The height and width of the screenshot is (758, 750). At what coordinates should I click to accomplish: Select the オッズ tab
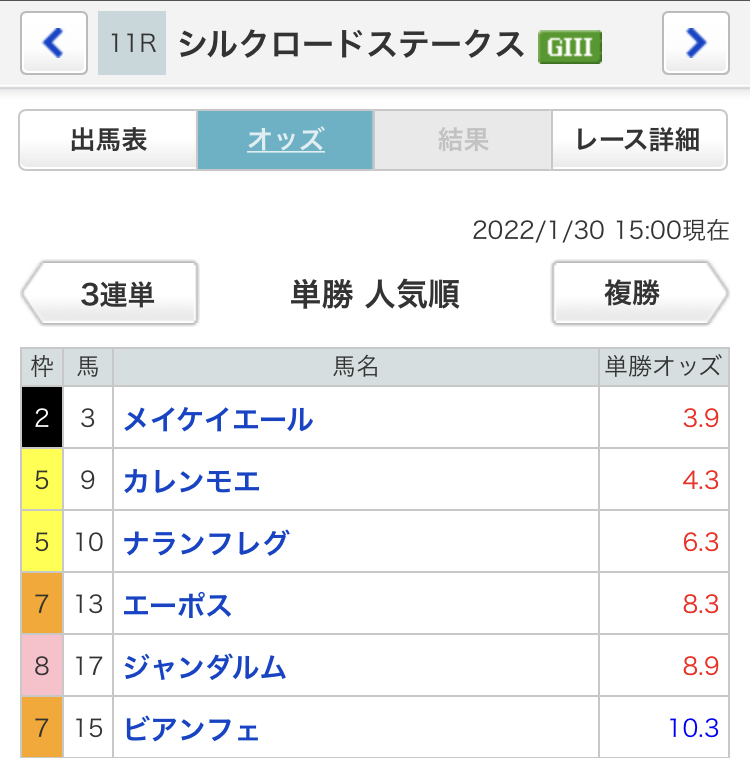click(285, 140)
